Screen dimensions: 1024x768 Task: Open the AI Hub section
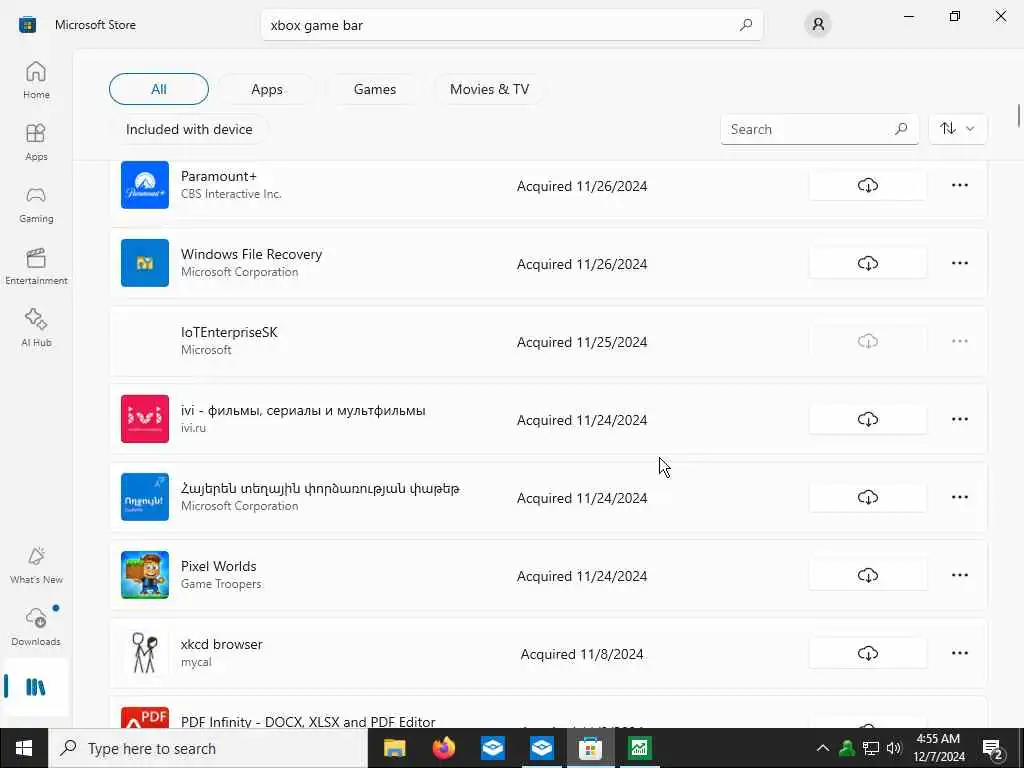[36, 328]
